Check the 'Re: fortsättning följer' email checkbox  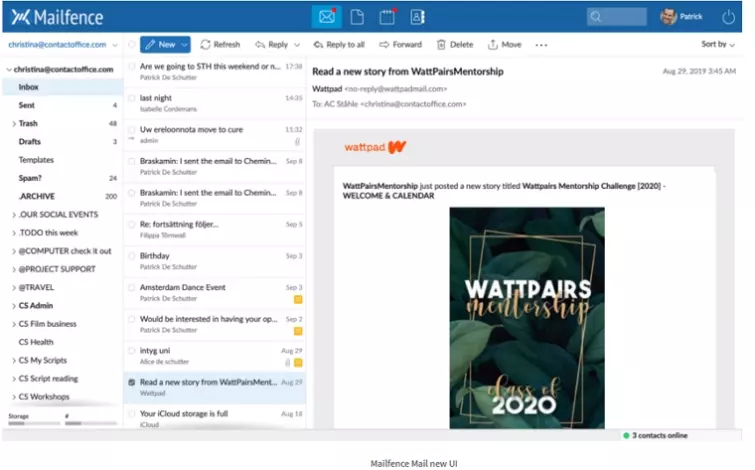point(131,224)
